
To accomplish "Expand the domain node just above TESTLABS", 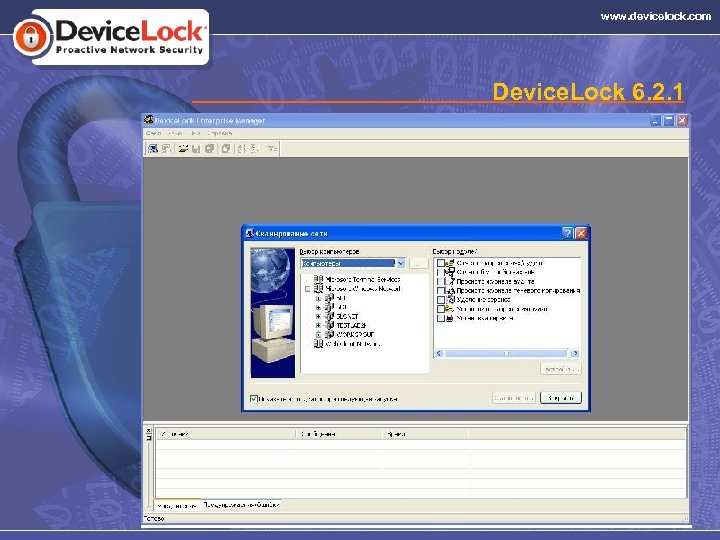I will 318,316.
